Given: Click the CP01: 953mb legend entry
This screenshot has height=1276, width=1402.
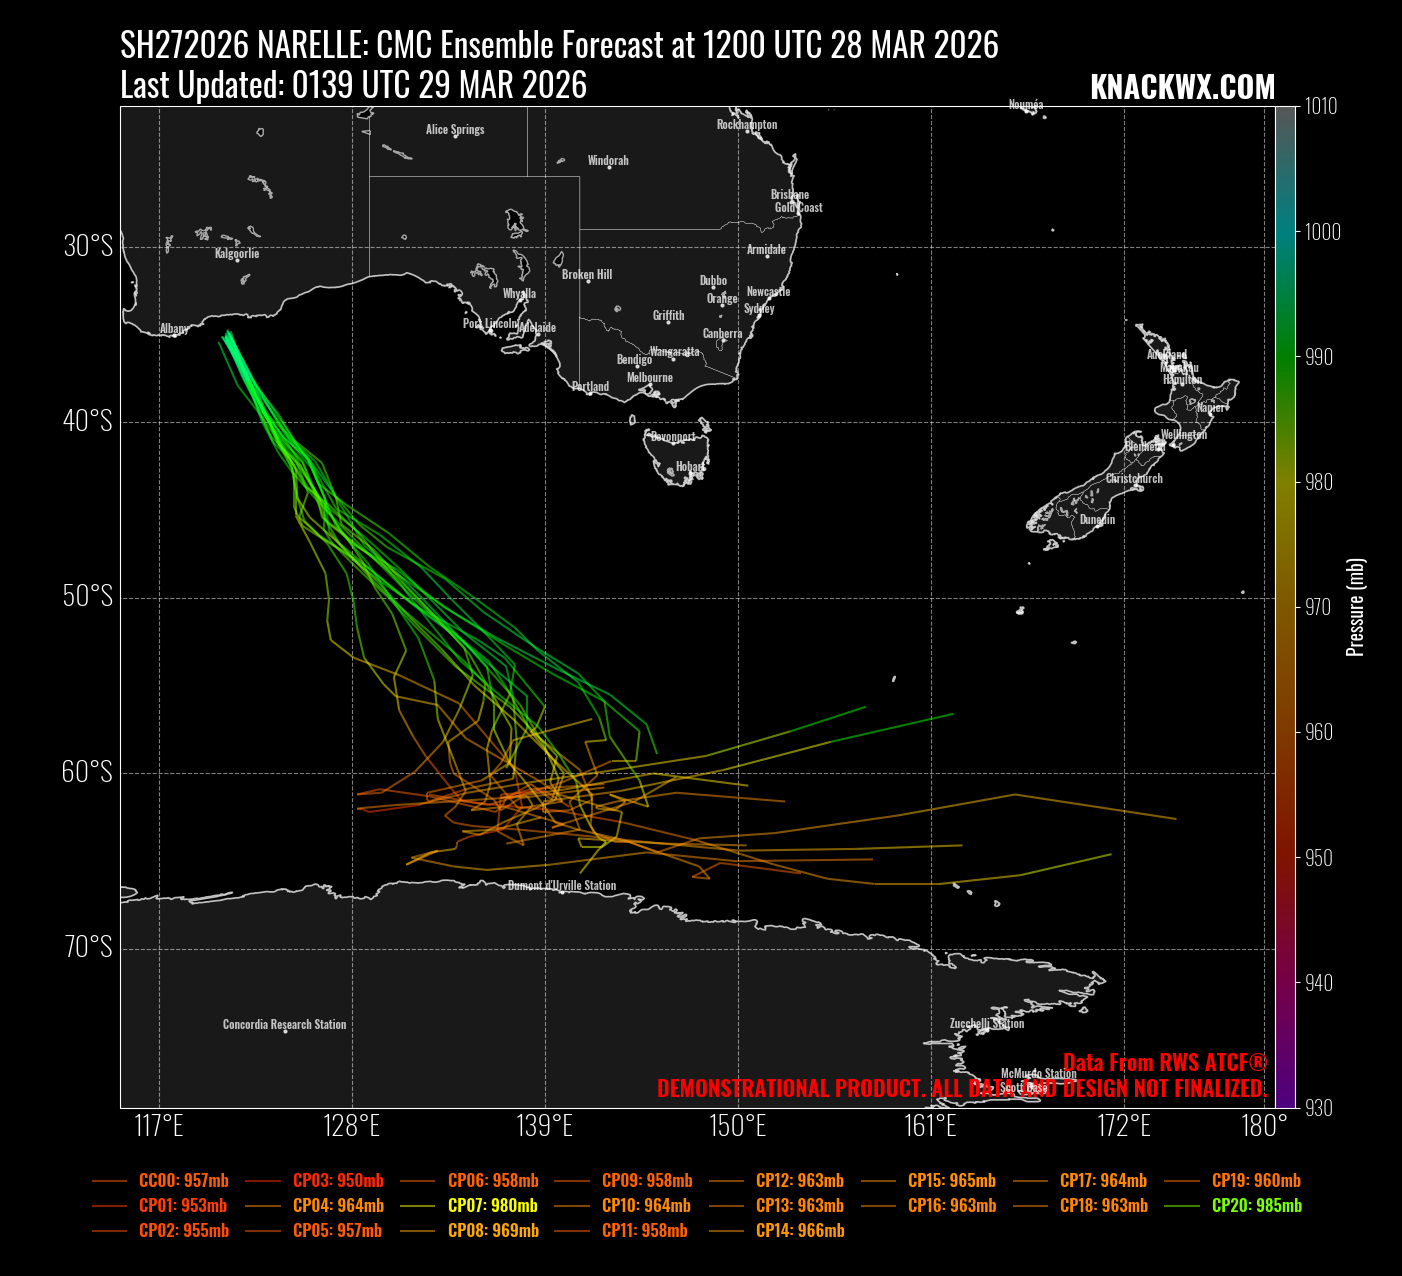Looking at the screenshot, I should (x=183, y=1206).
